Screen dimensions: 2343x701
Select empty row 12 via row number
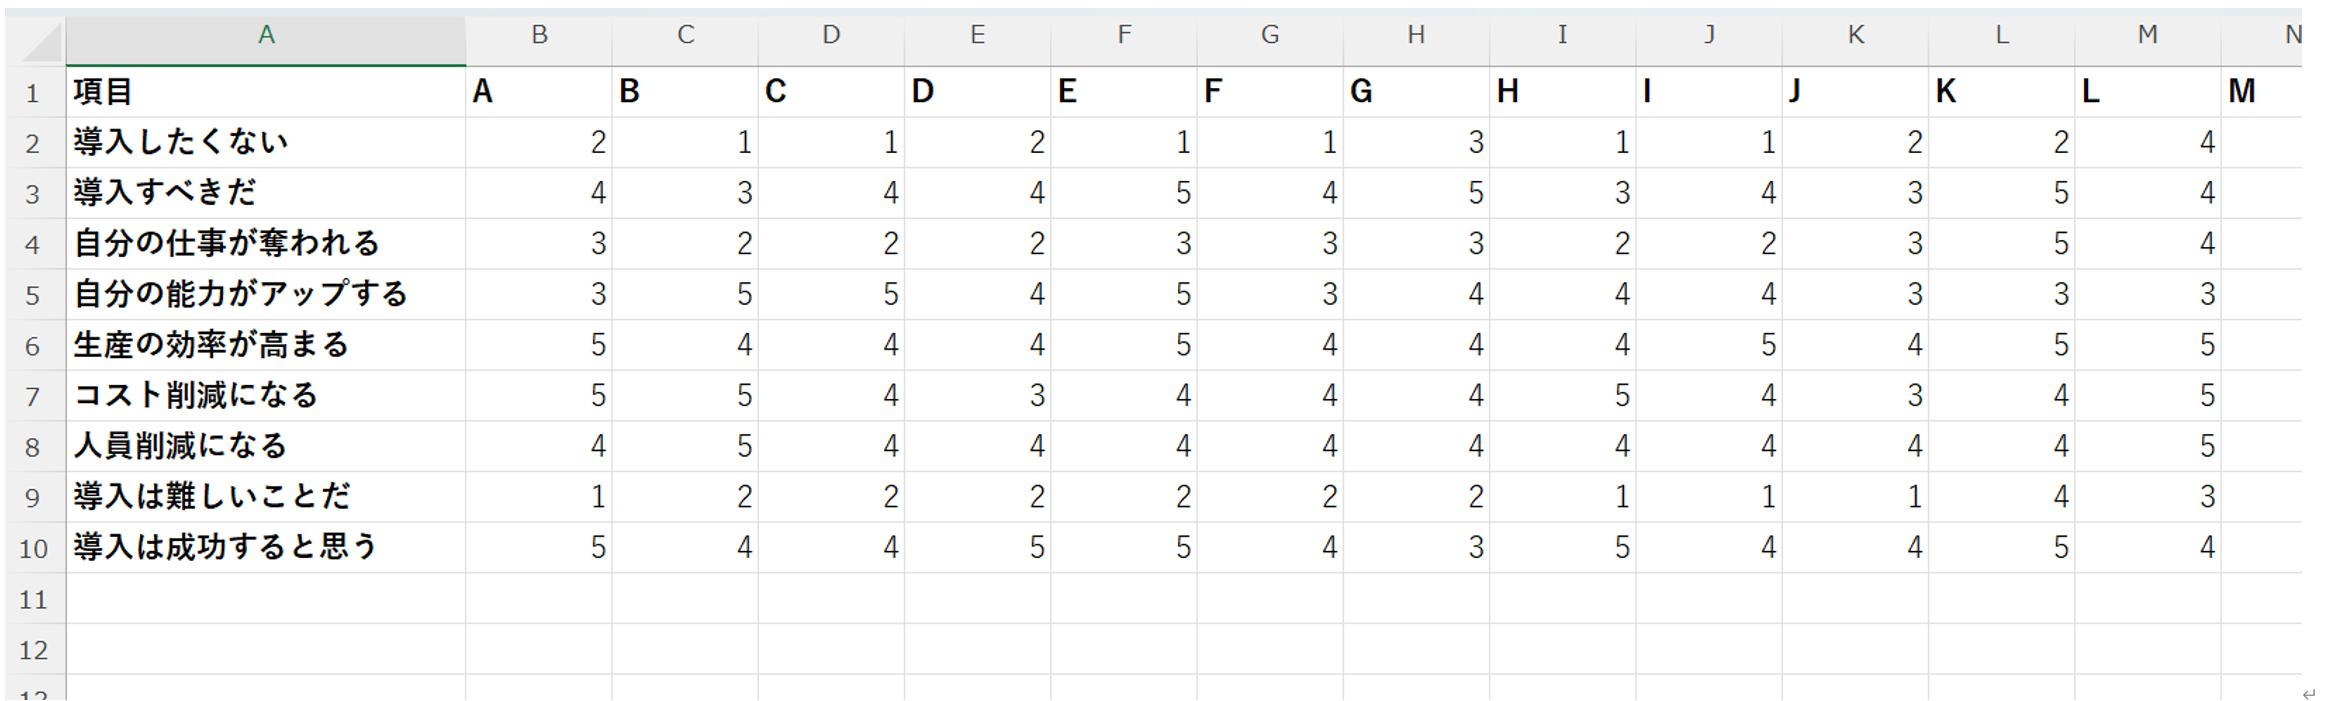click(33, 650)
